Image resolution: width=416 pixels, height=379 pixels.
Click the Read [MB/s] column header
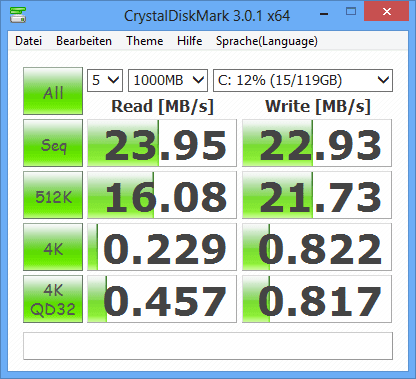click(x=162, y=106)
